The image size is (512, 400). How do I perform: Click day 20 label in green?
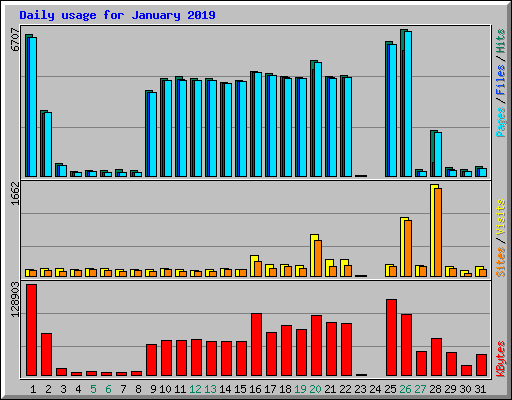pos(315,389)
